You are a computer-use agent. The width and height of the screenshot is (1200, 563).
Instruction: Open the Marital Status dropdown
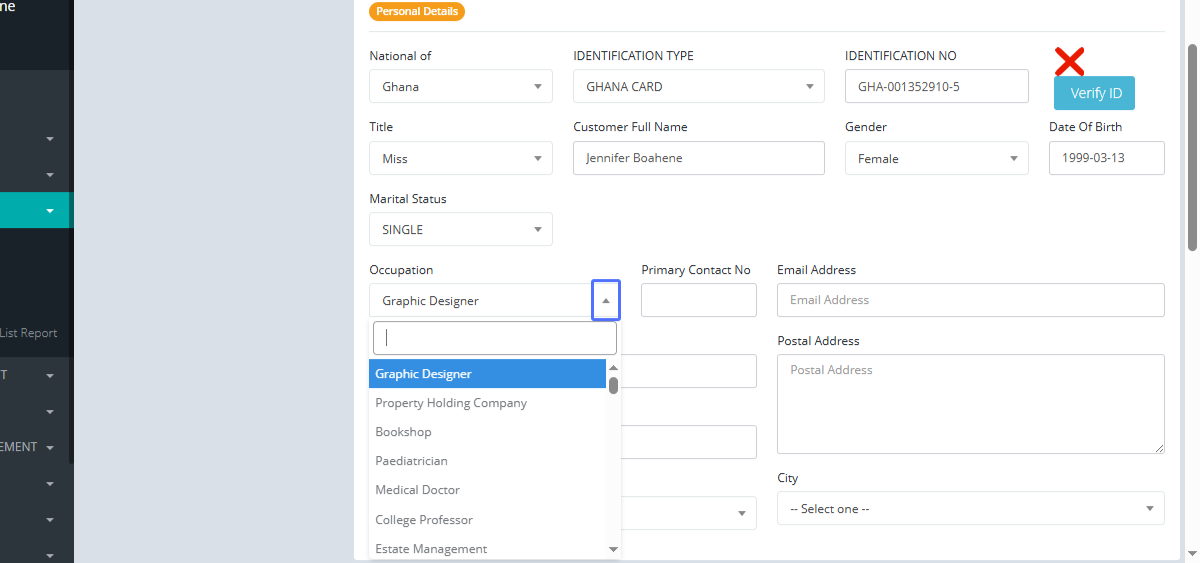point(460,230)
